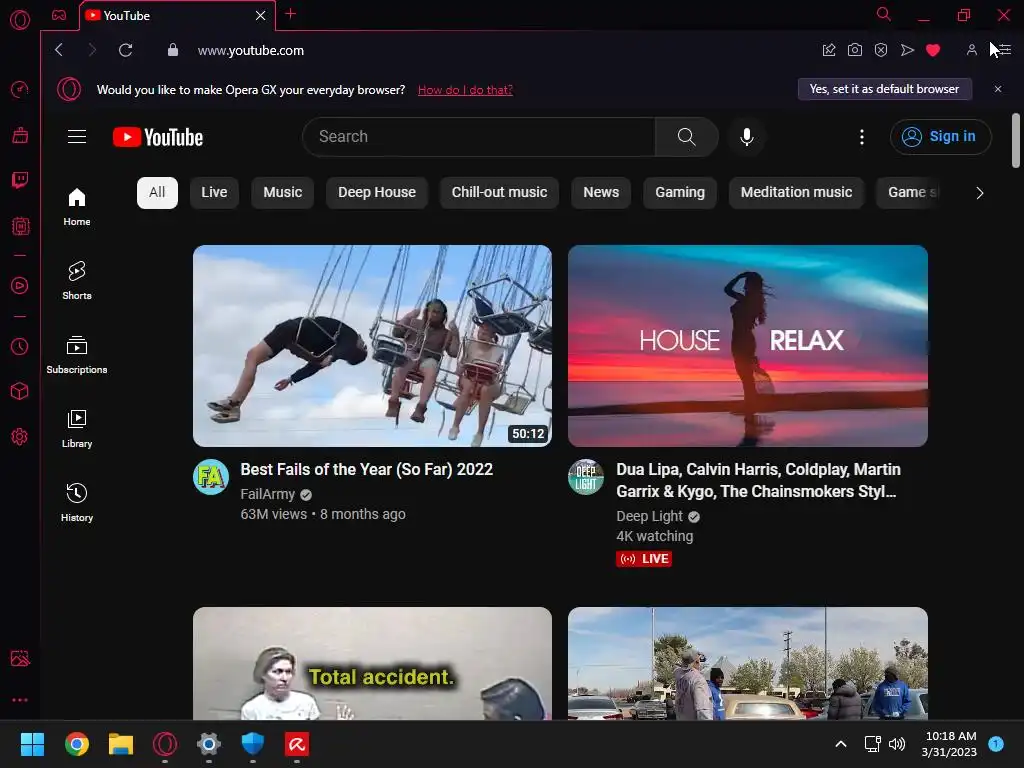Image resolution: width=1024 pixels, height=768 pixels.
Task: Open the How do I do that? link
Action: pyautogui.click(x=465, y=90)
